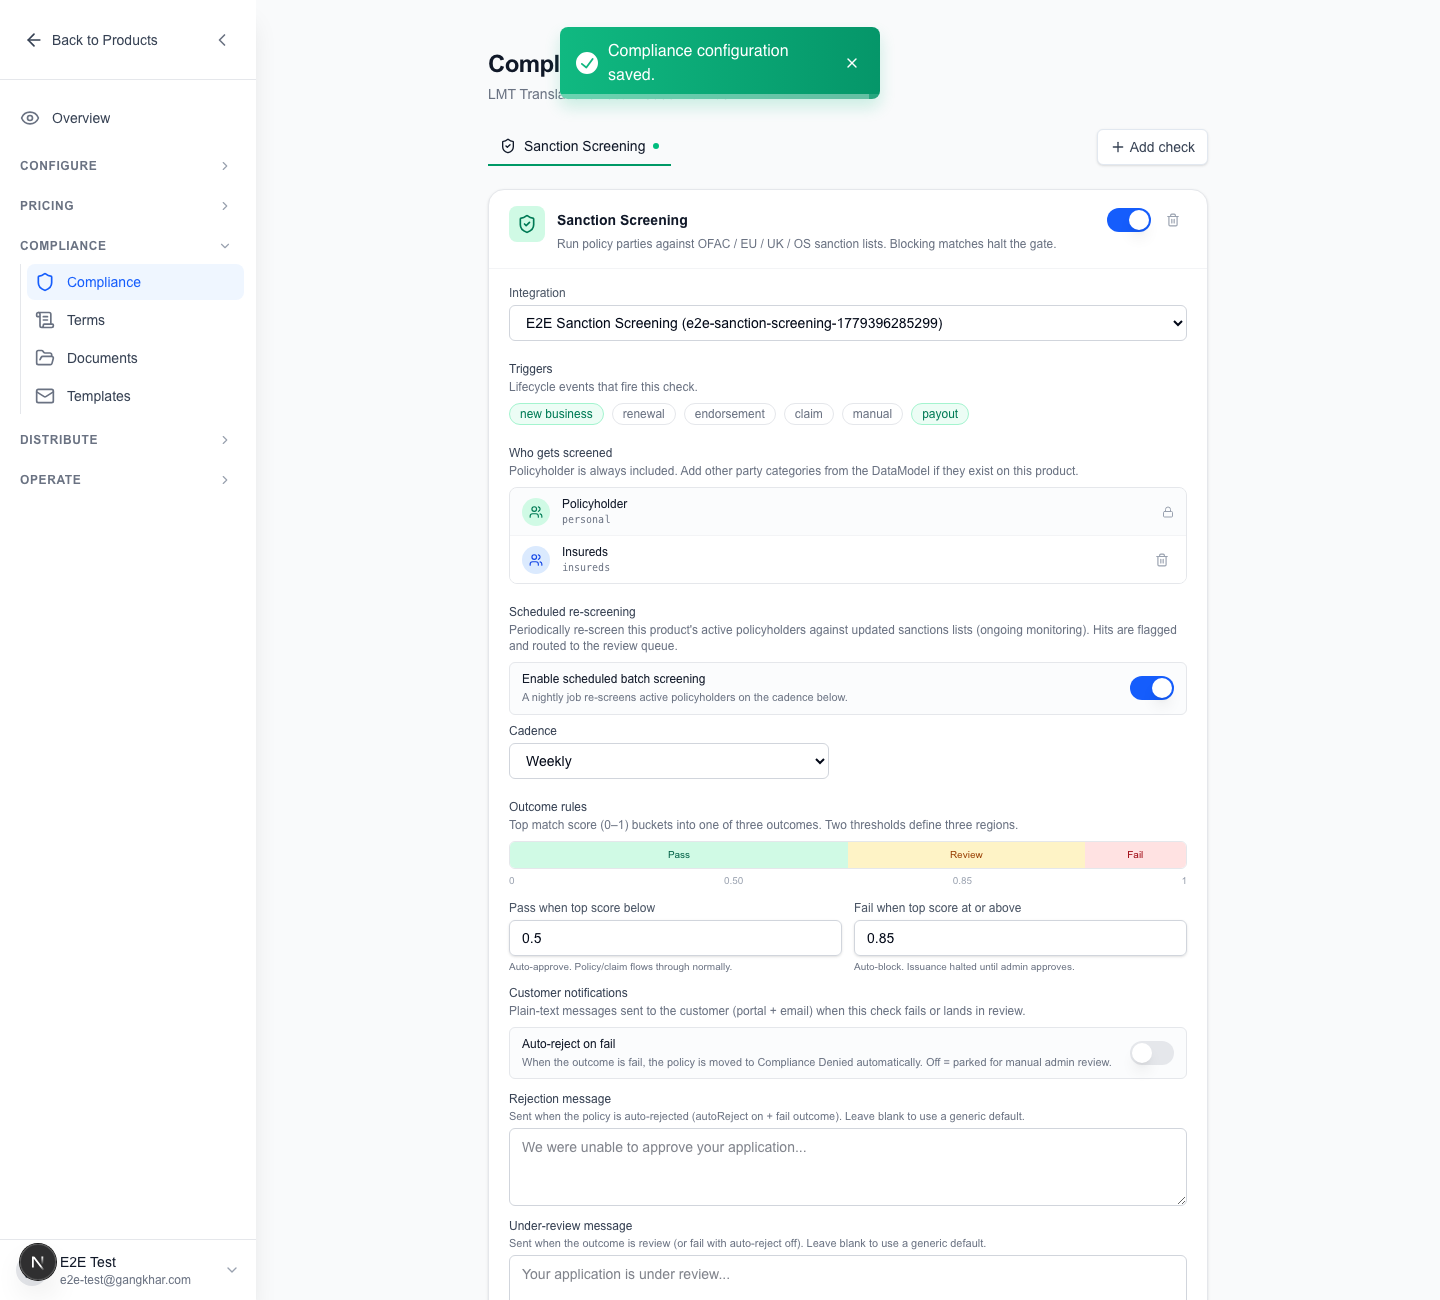
Task: Expand the OPERATE sidebar section
Action: (126, 480)
